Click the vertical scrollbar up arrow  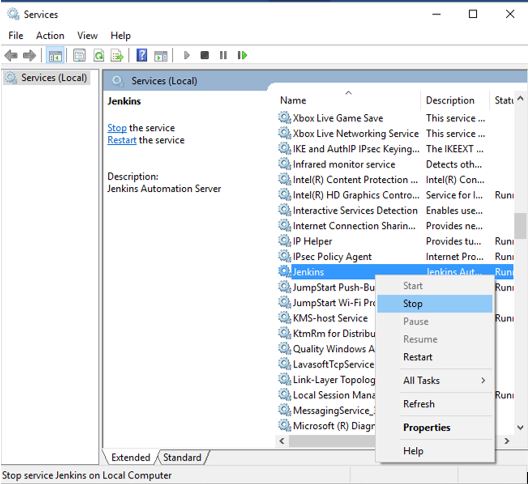pyautogui.click(x=520, y=99)
